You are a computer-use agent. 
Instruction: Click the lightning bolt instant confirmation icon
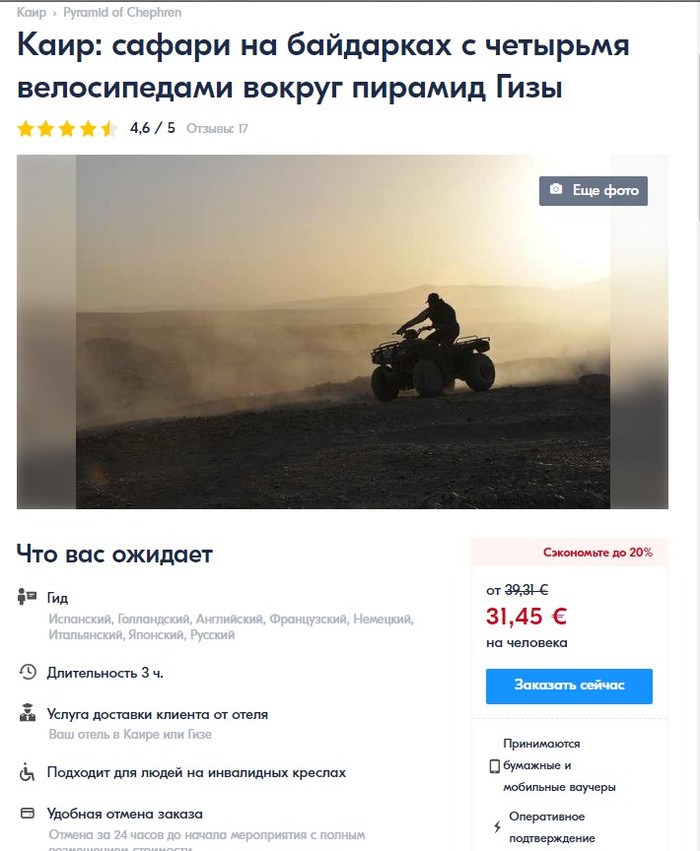pyautogui.click(x=497, y=827)
